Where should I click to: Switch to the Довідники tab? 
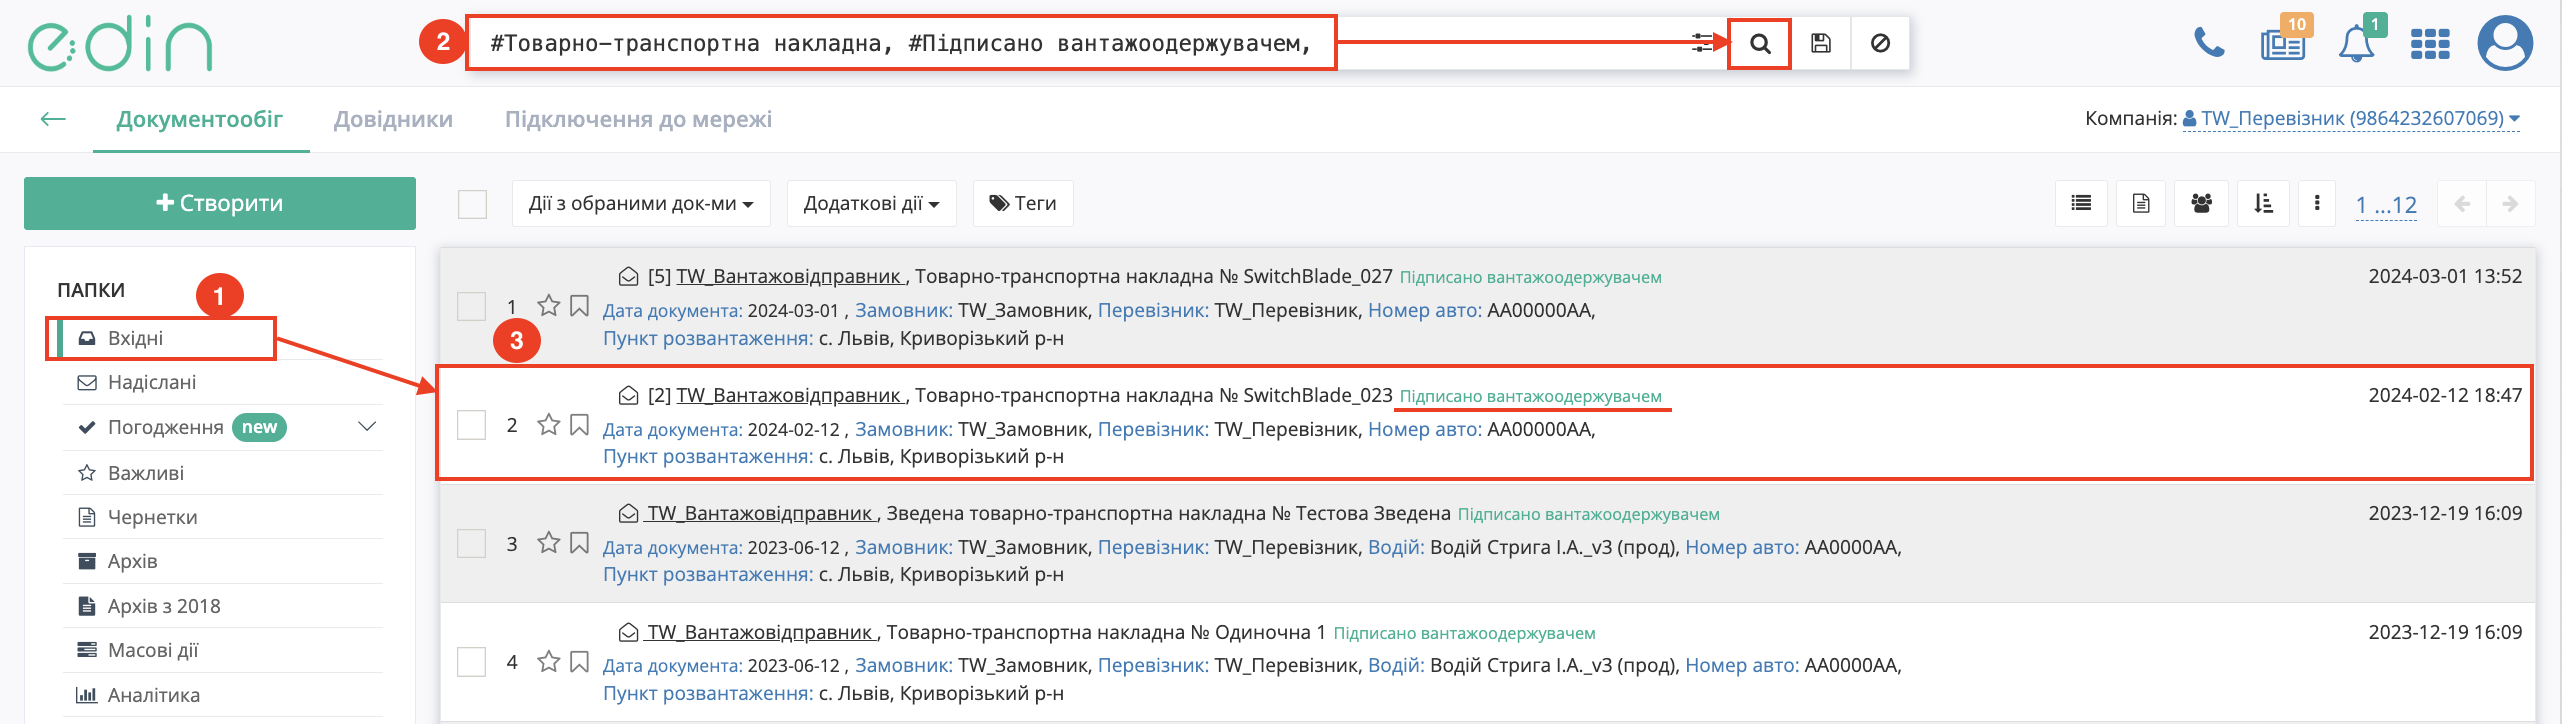click(393, 120)
